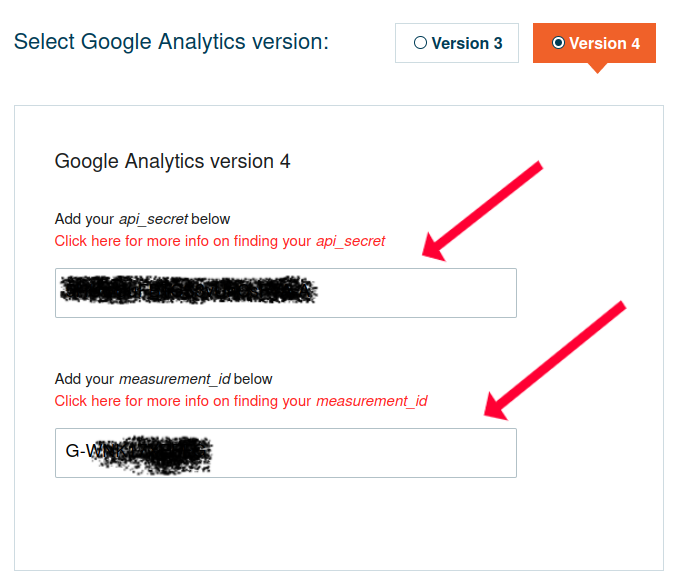Click the G- prefixed measurement ID value

139,454
